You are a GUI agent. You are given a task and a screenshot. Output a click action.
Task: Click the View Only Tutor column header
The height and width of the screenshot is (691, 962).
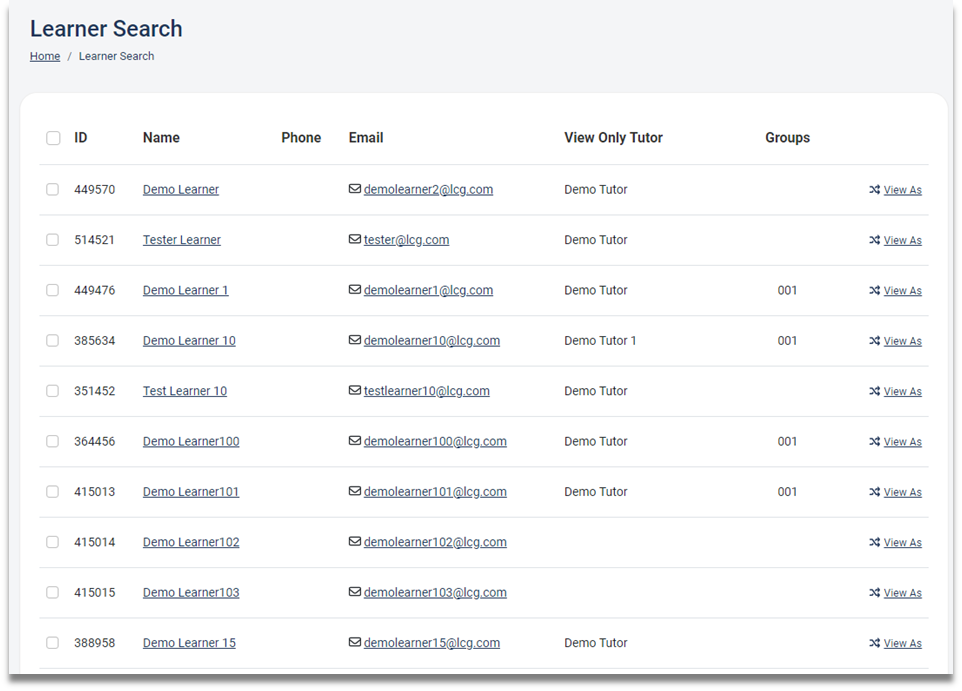click(614, 137)
